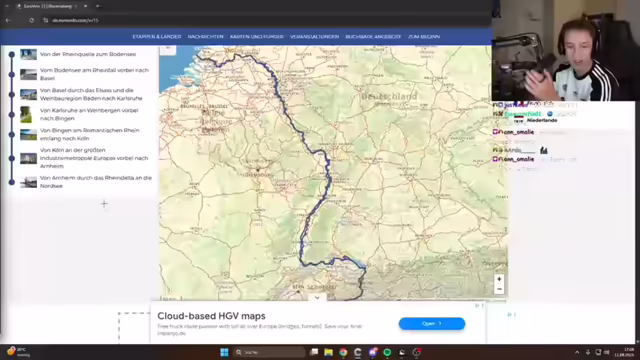Expand the plus icon below the stage list
640x360 pixels.
(x=104, y=204)
